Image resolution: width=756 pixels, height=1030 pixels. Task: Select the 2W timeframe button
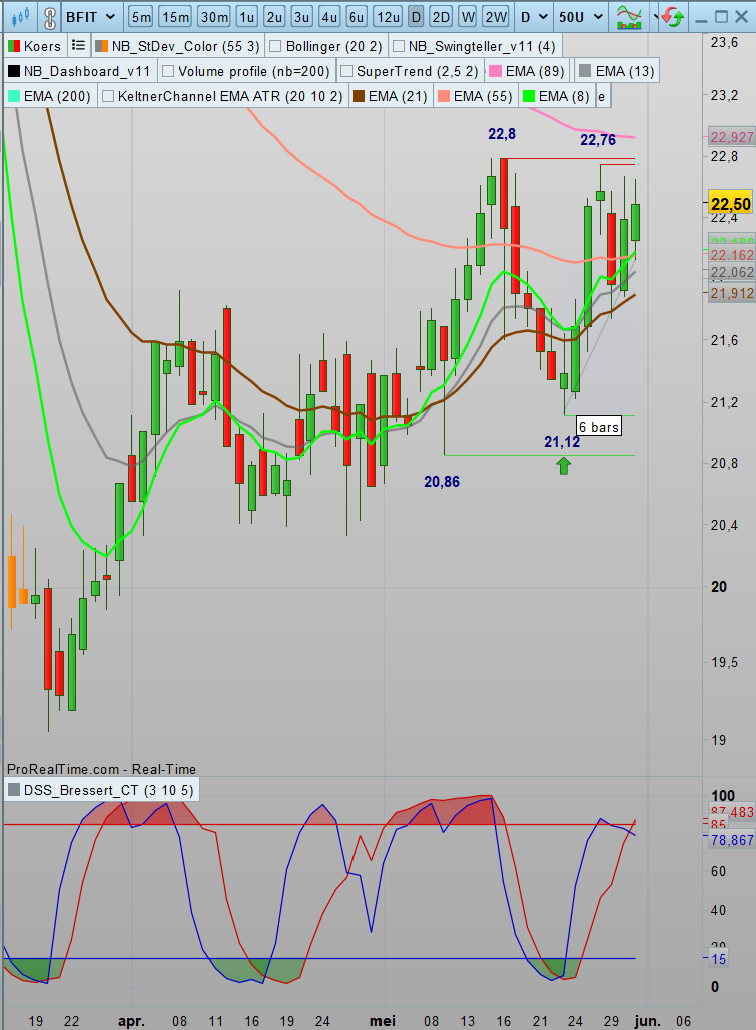(x=494, y=17)
